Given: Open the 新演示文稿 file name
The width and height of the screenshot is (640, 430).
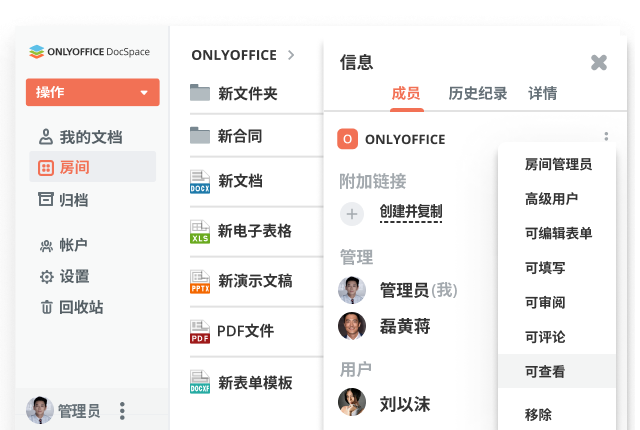Looking at the screenshot, I should pos(255,281).
